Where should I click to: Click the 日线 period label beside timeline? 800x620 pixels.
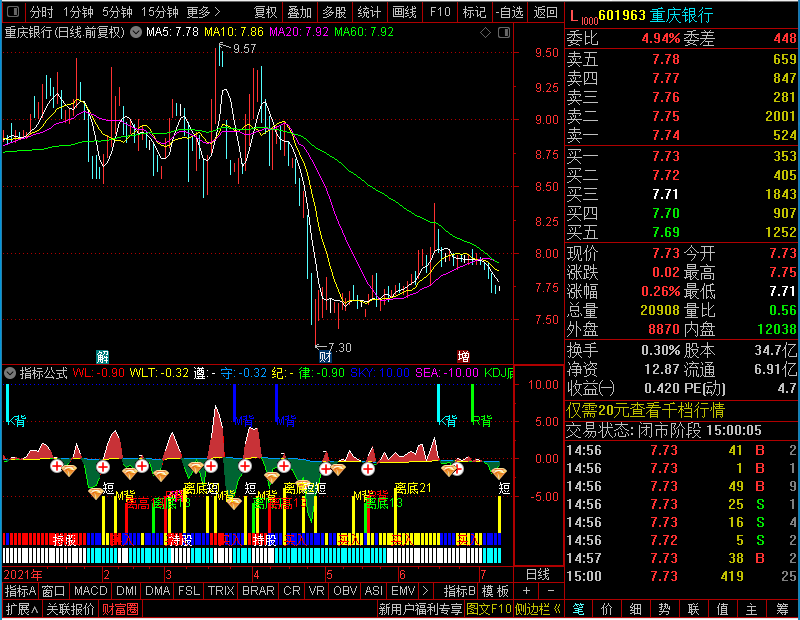point(538,575)
